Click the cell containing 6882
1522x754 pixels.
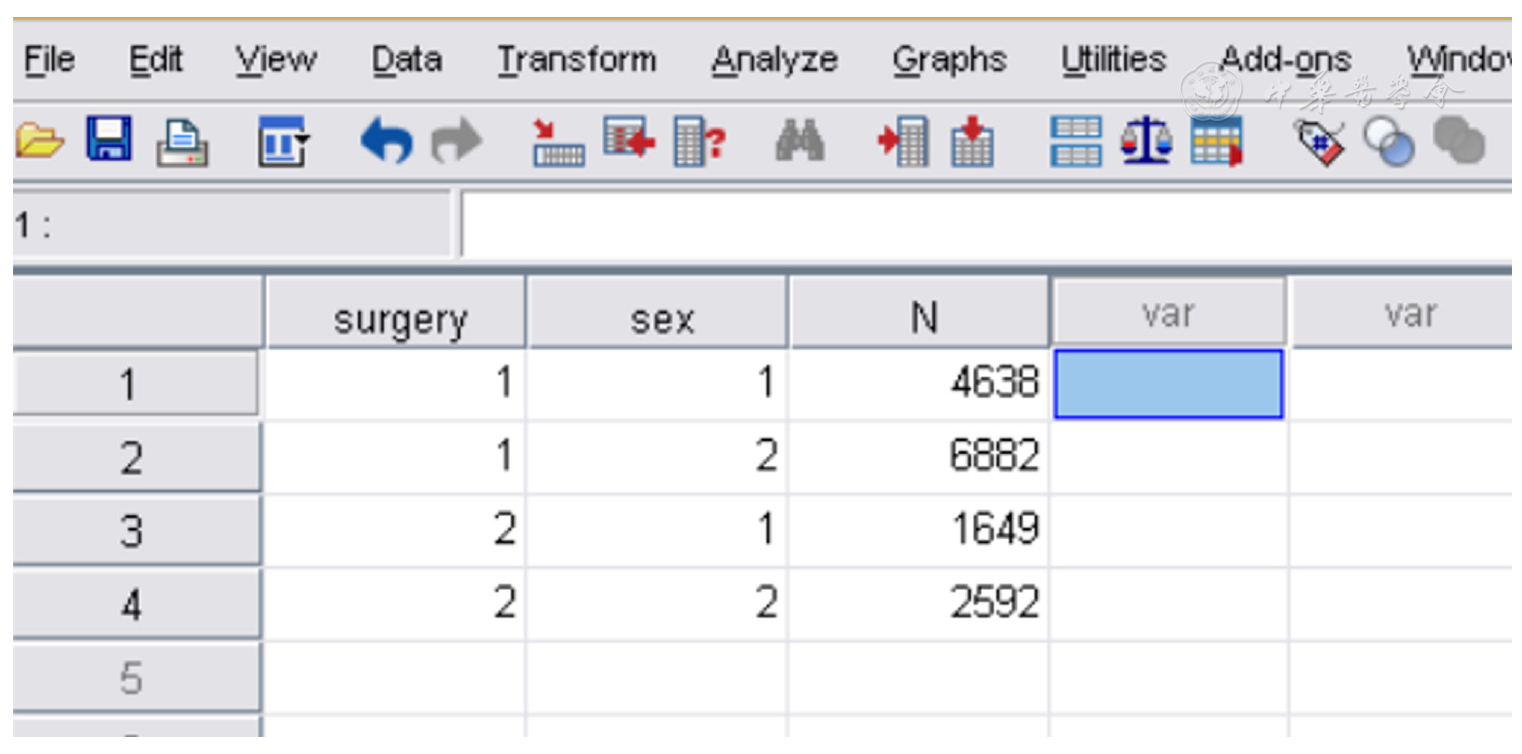pyautogui.click(x=919, y=457)
